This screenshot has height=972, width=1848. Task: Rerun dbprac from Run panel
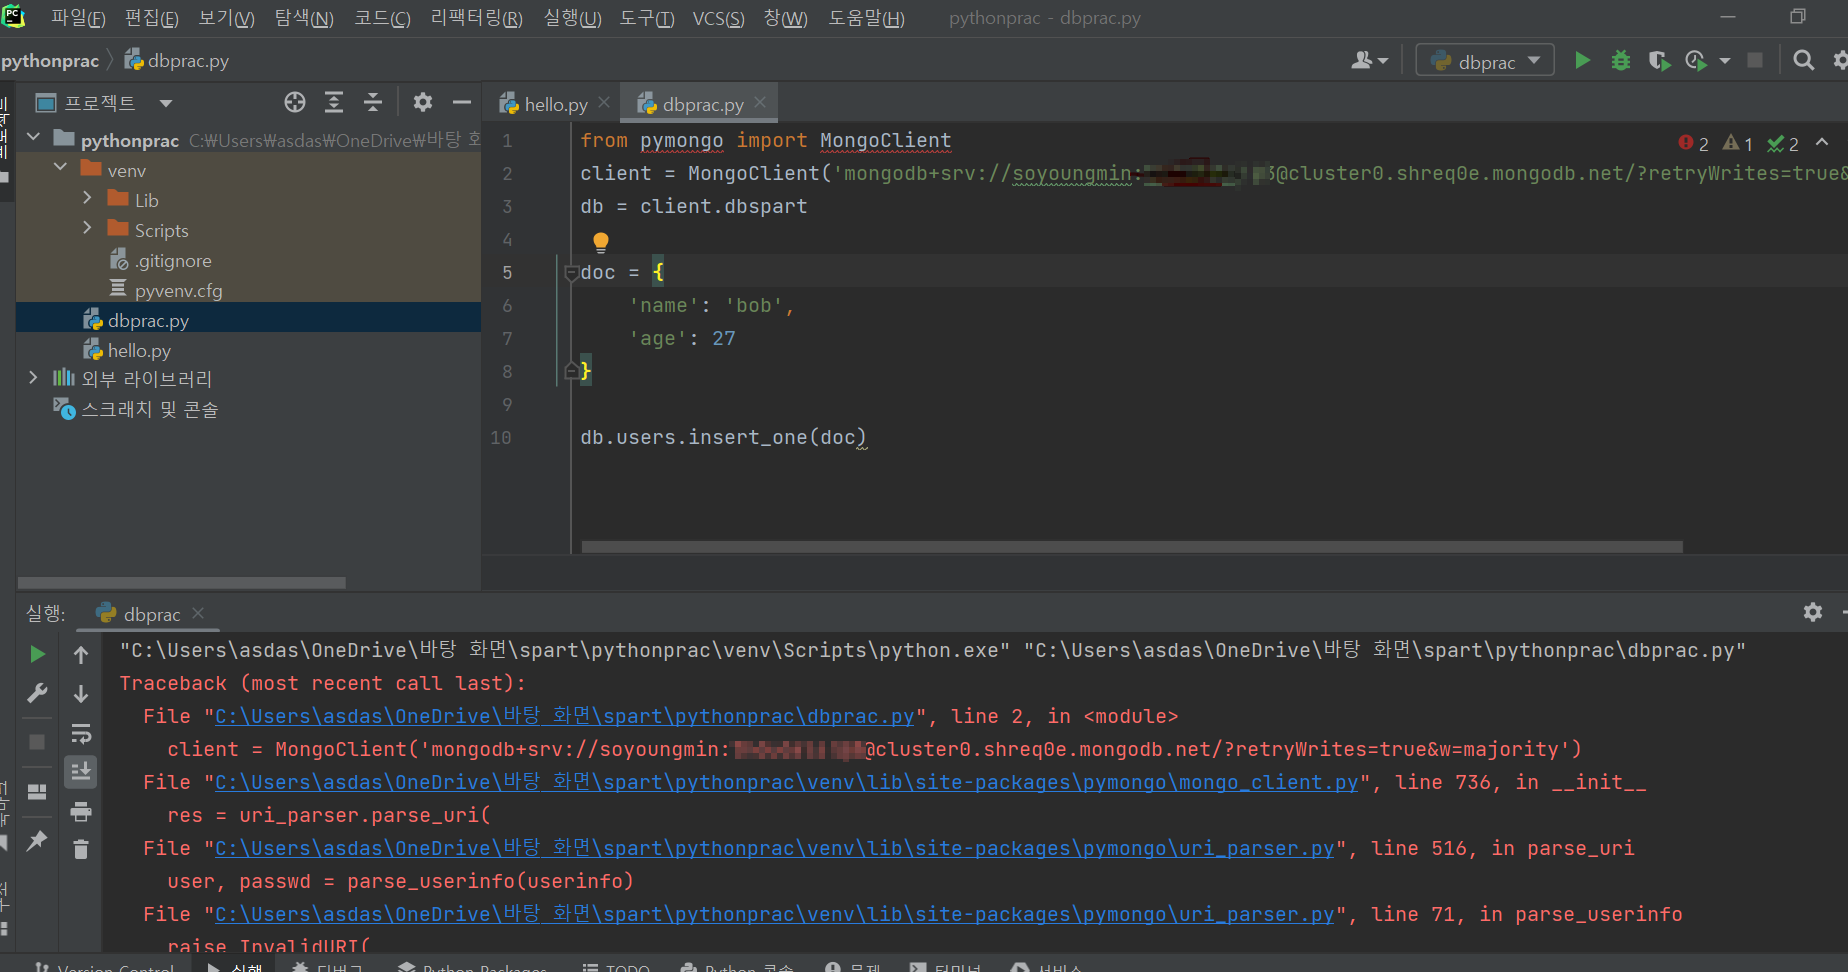[37, 654]
